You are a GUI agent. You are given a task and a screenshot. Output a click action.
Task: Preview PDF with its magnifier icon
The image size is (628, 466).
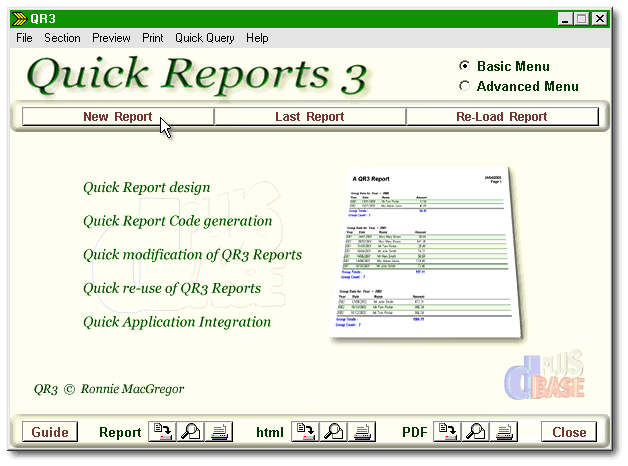(x=475, y=432)
